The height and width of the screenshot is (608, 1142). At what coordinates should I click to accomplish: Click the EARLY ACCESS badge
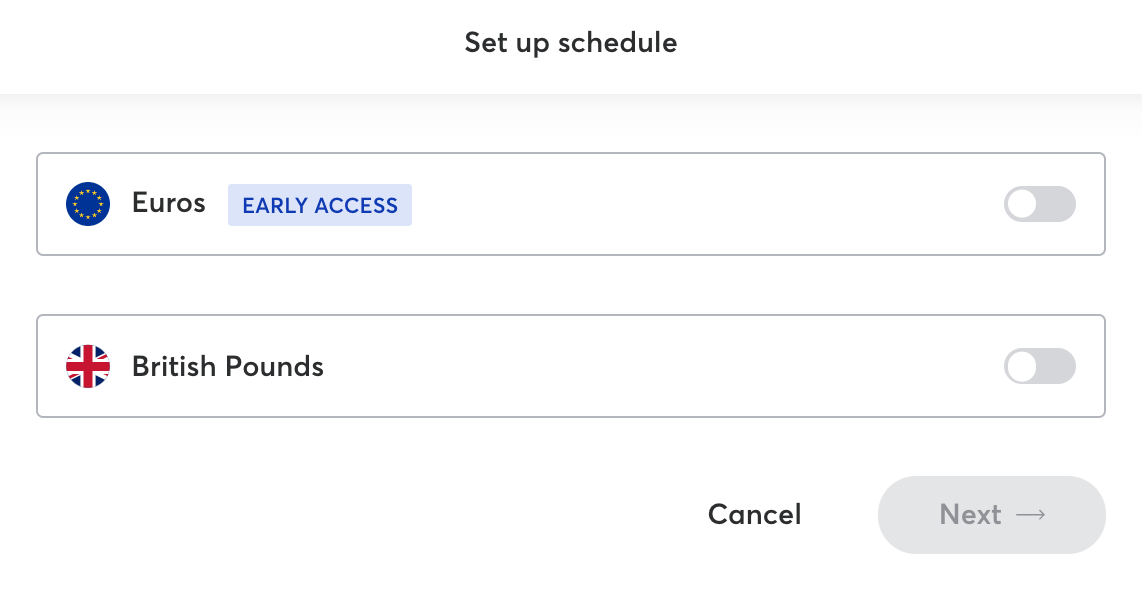click(320, 205)
